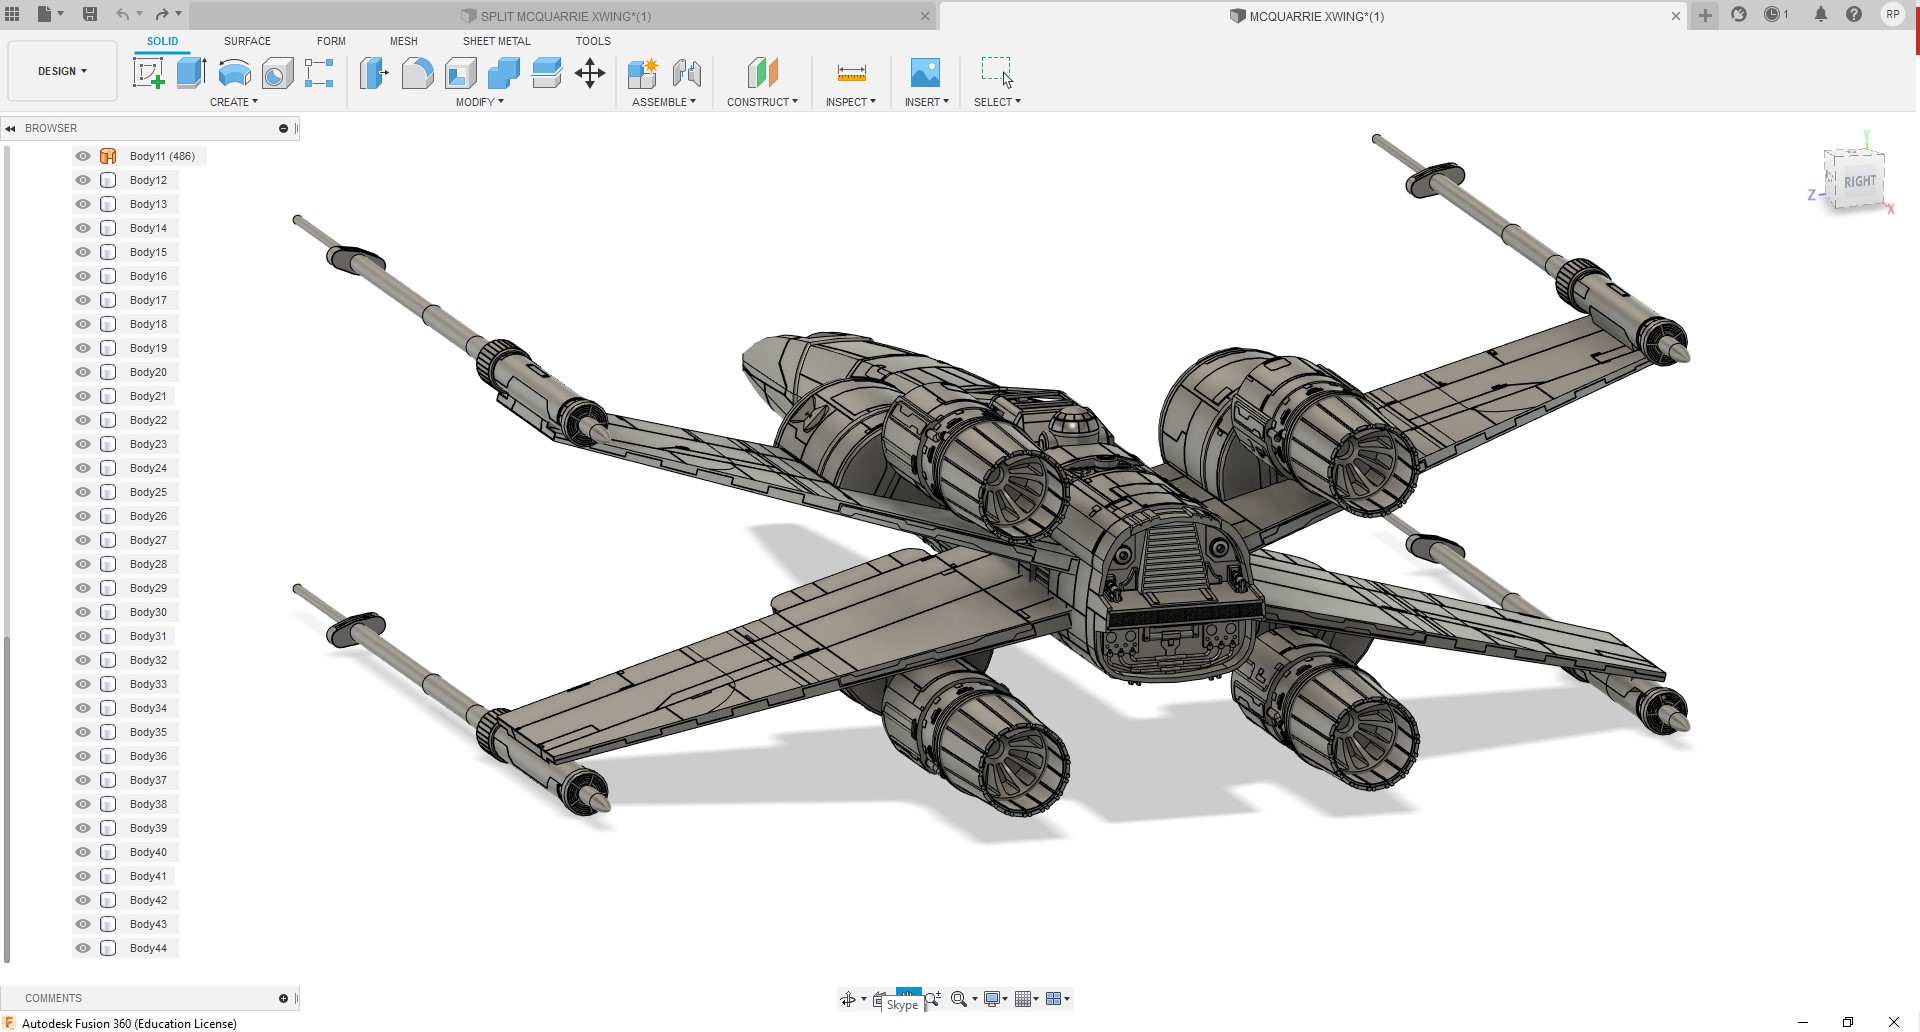Open the extensions icon in title bar
1920x1032 pixels.
1739,14
